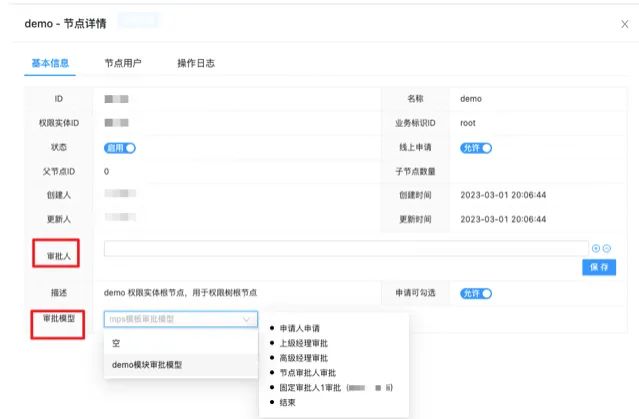Click the 上级经理审批 step in preview
The width and height of the screenshot is (639, 419).
pyautogui.click(x=304, y=343)
